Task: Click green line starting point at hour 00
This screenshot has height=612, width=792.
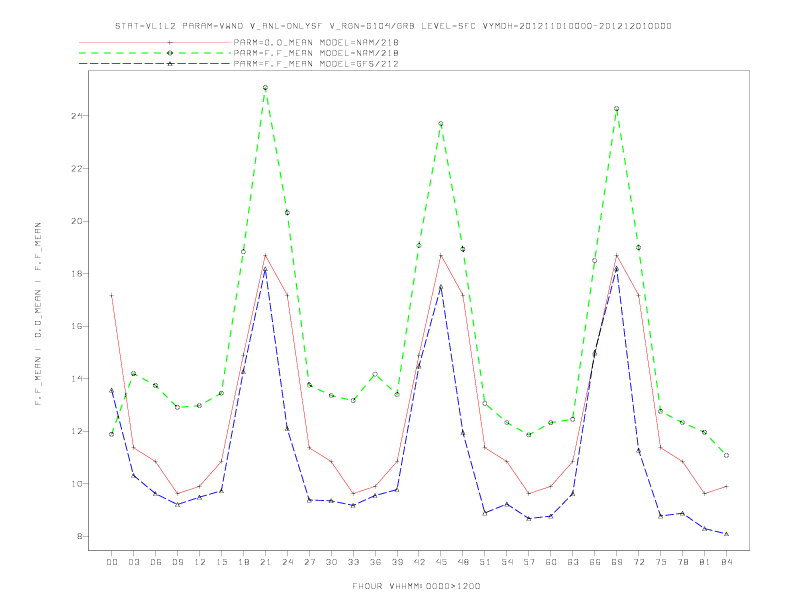Action: (112, 434)
